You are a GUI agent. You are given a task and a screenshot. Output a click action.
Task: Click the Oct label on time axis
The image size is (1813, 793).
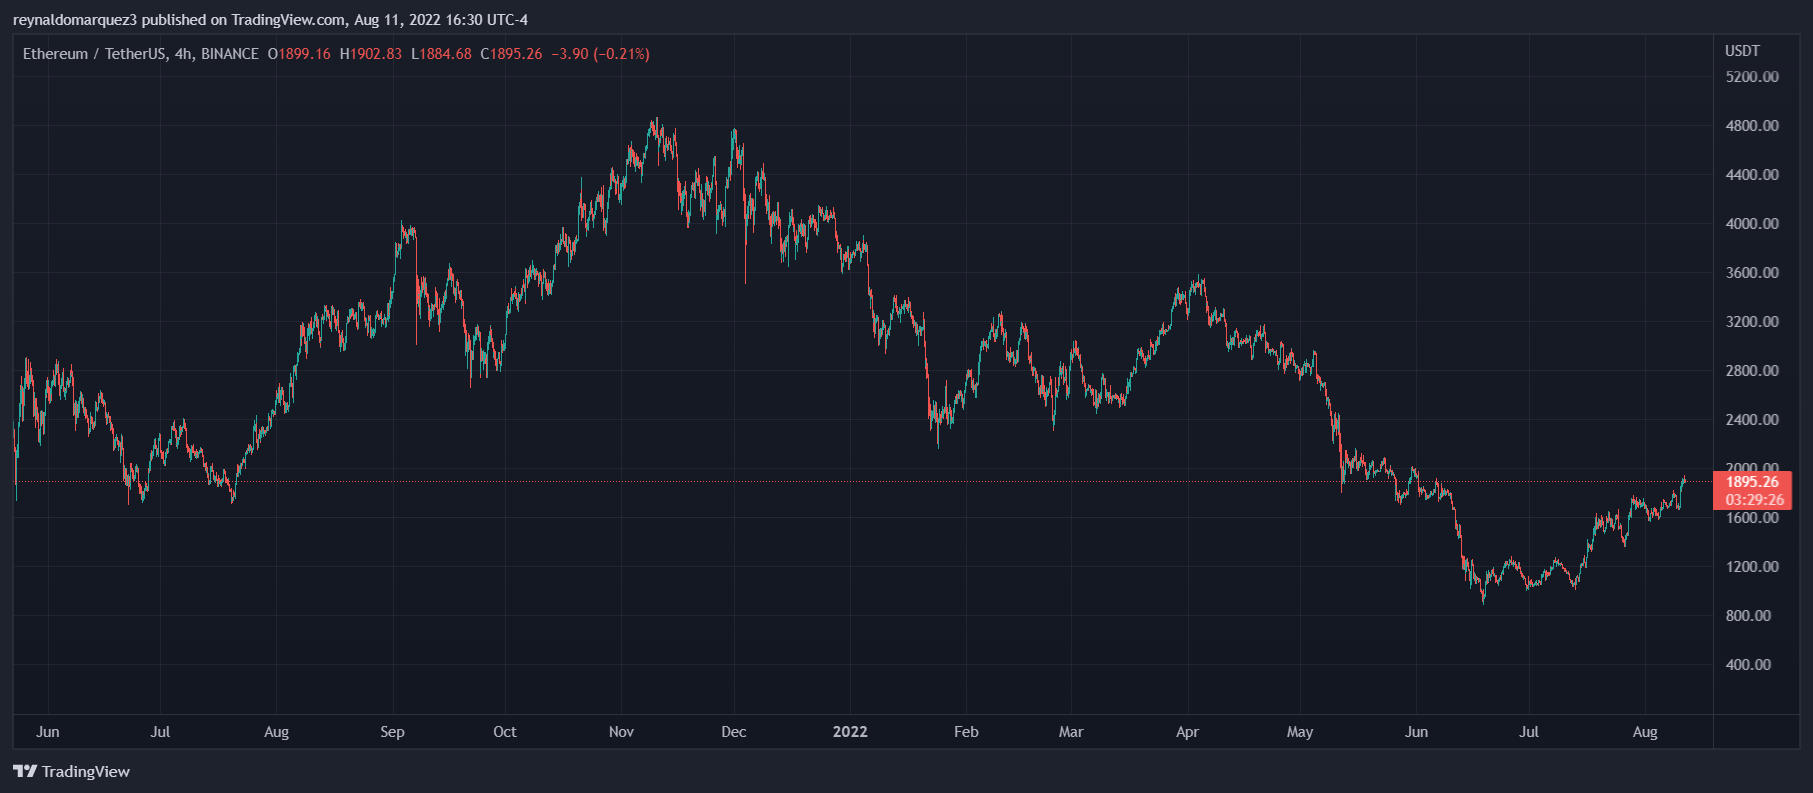pyautogui.click(x=505, y=732)
